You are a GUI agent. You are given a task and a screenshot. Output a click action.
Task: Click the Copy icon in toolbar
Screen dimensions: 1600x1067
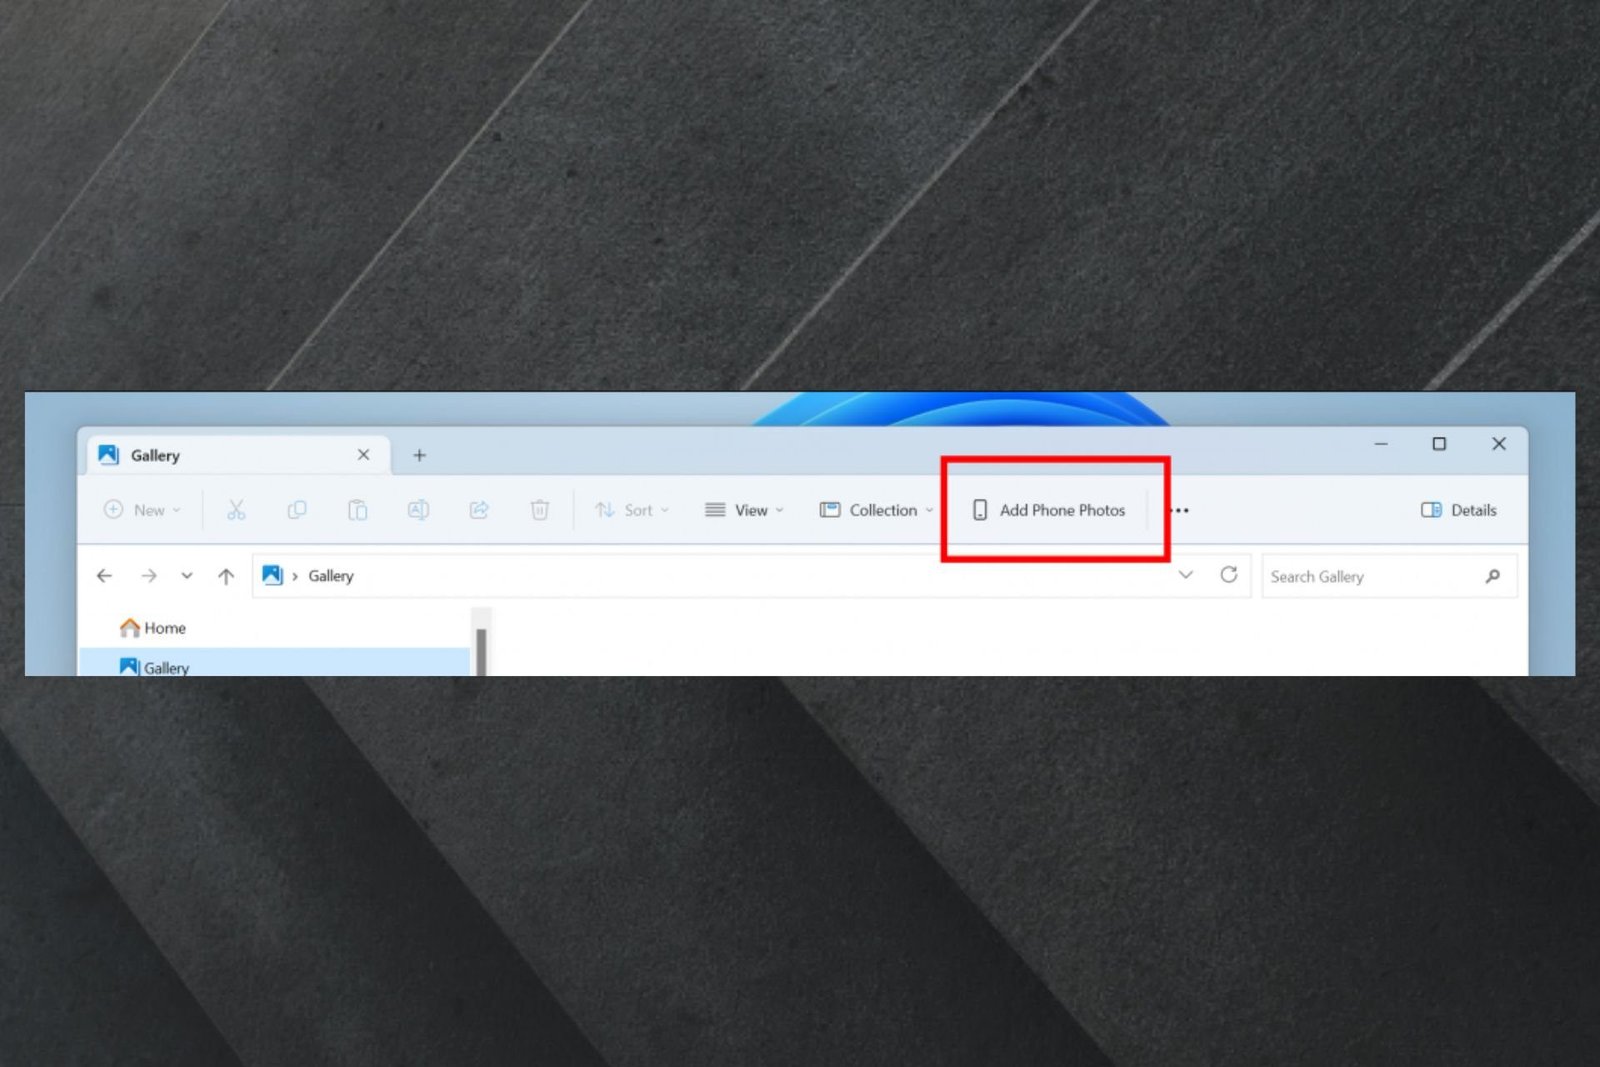297,510
